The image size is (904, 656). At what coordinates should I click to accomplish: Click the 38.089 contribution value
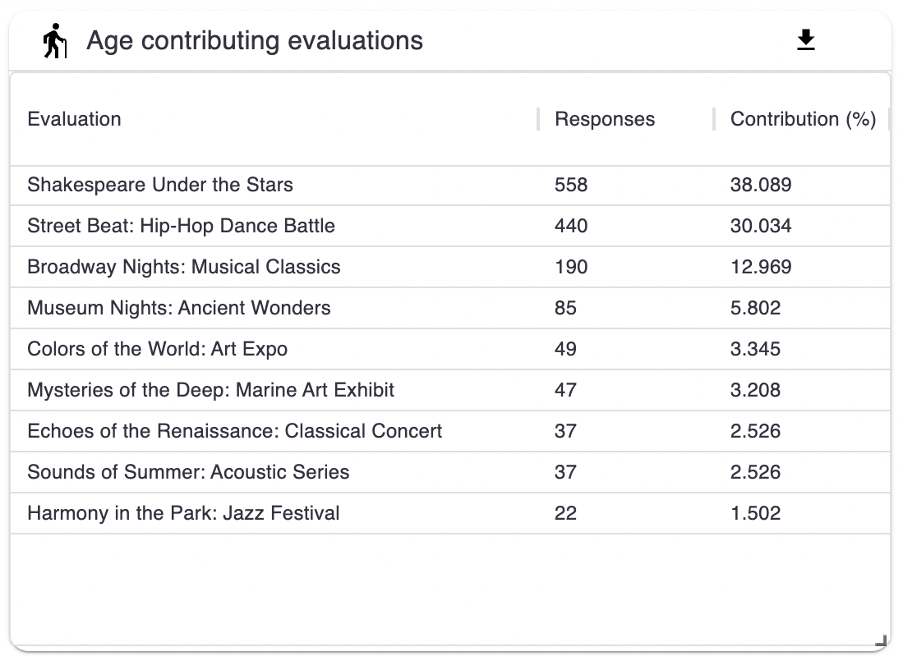pyautogui.click(x=761, y=185)
